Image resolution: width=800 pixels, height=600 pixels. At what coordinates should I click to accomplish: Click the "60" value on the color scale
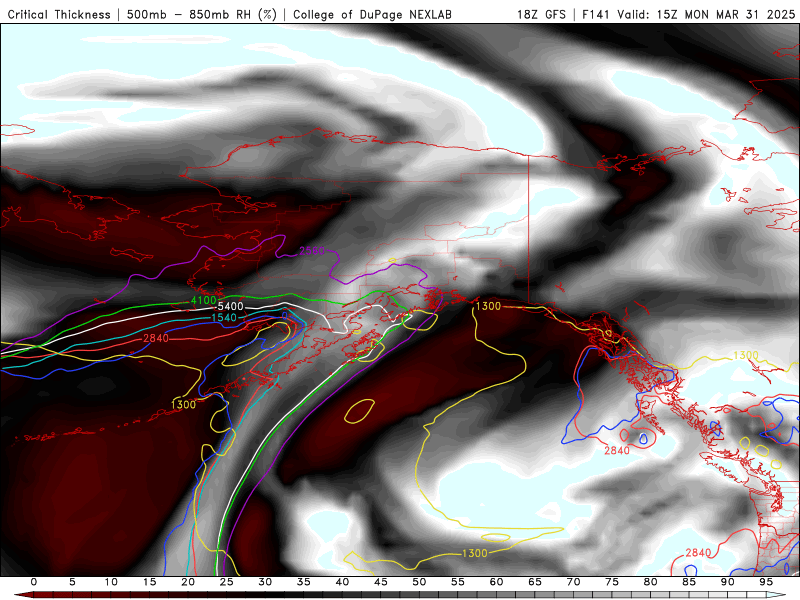496,582
